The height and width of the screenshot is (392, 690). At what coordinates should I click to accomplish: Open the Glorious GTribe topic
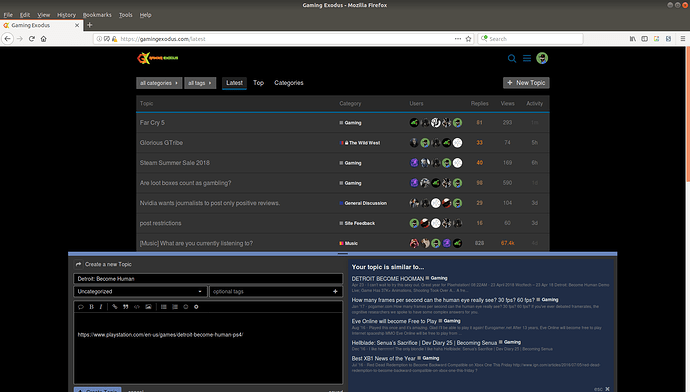pyautogui.click(x=161, y=143)
